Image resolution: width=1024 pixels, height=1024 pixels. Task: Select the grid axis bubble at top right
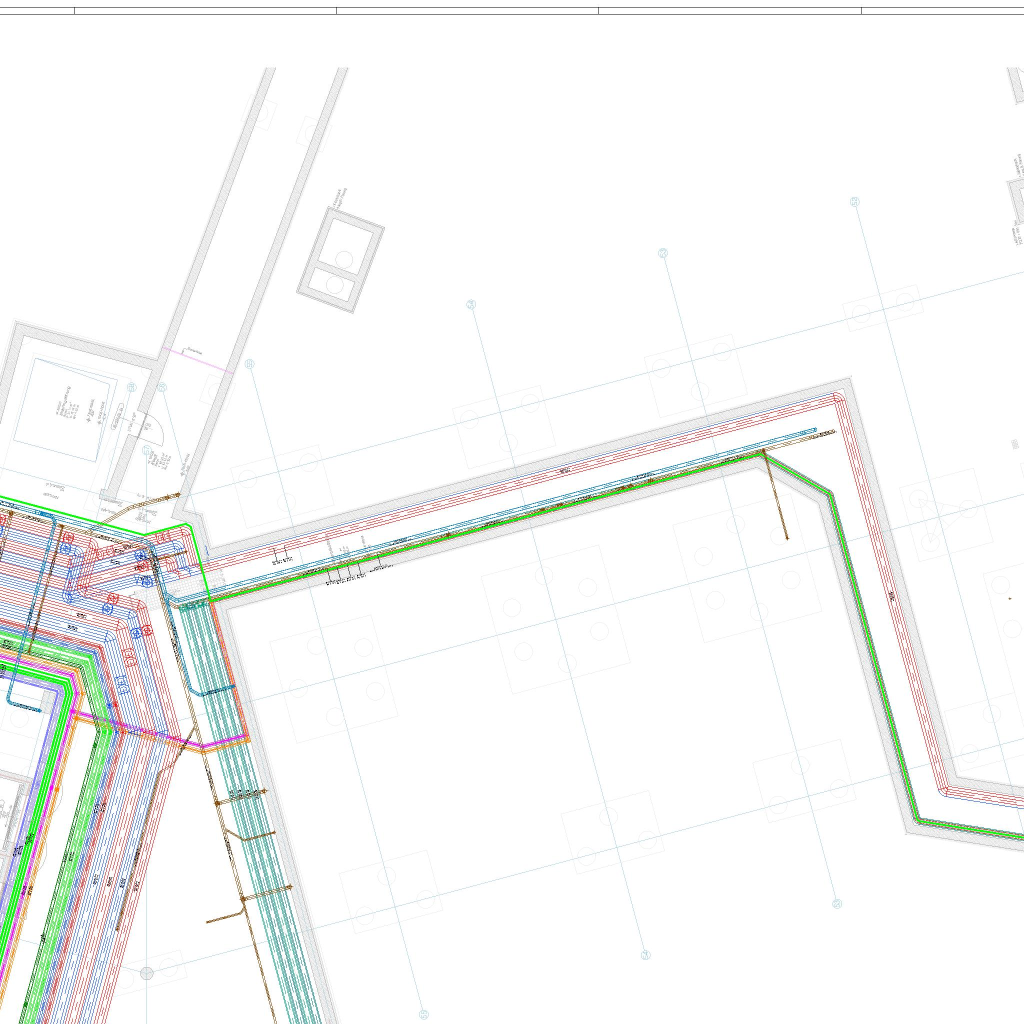click(854, 202)
